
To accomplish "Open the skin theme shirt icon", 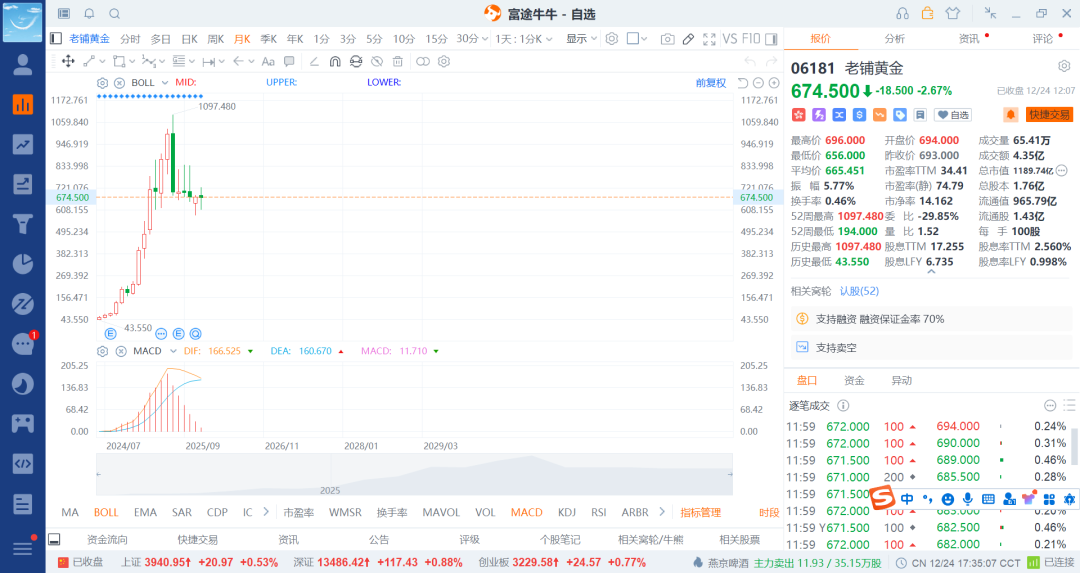I will tap(953, 14).
